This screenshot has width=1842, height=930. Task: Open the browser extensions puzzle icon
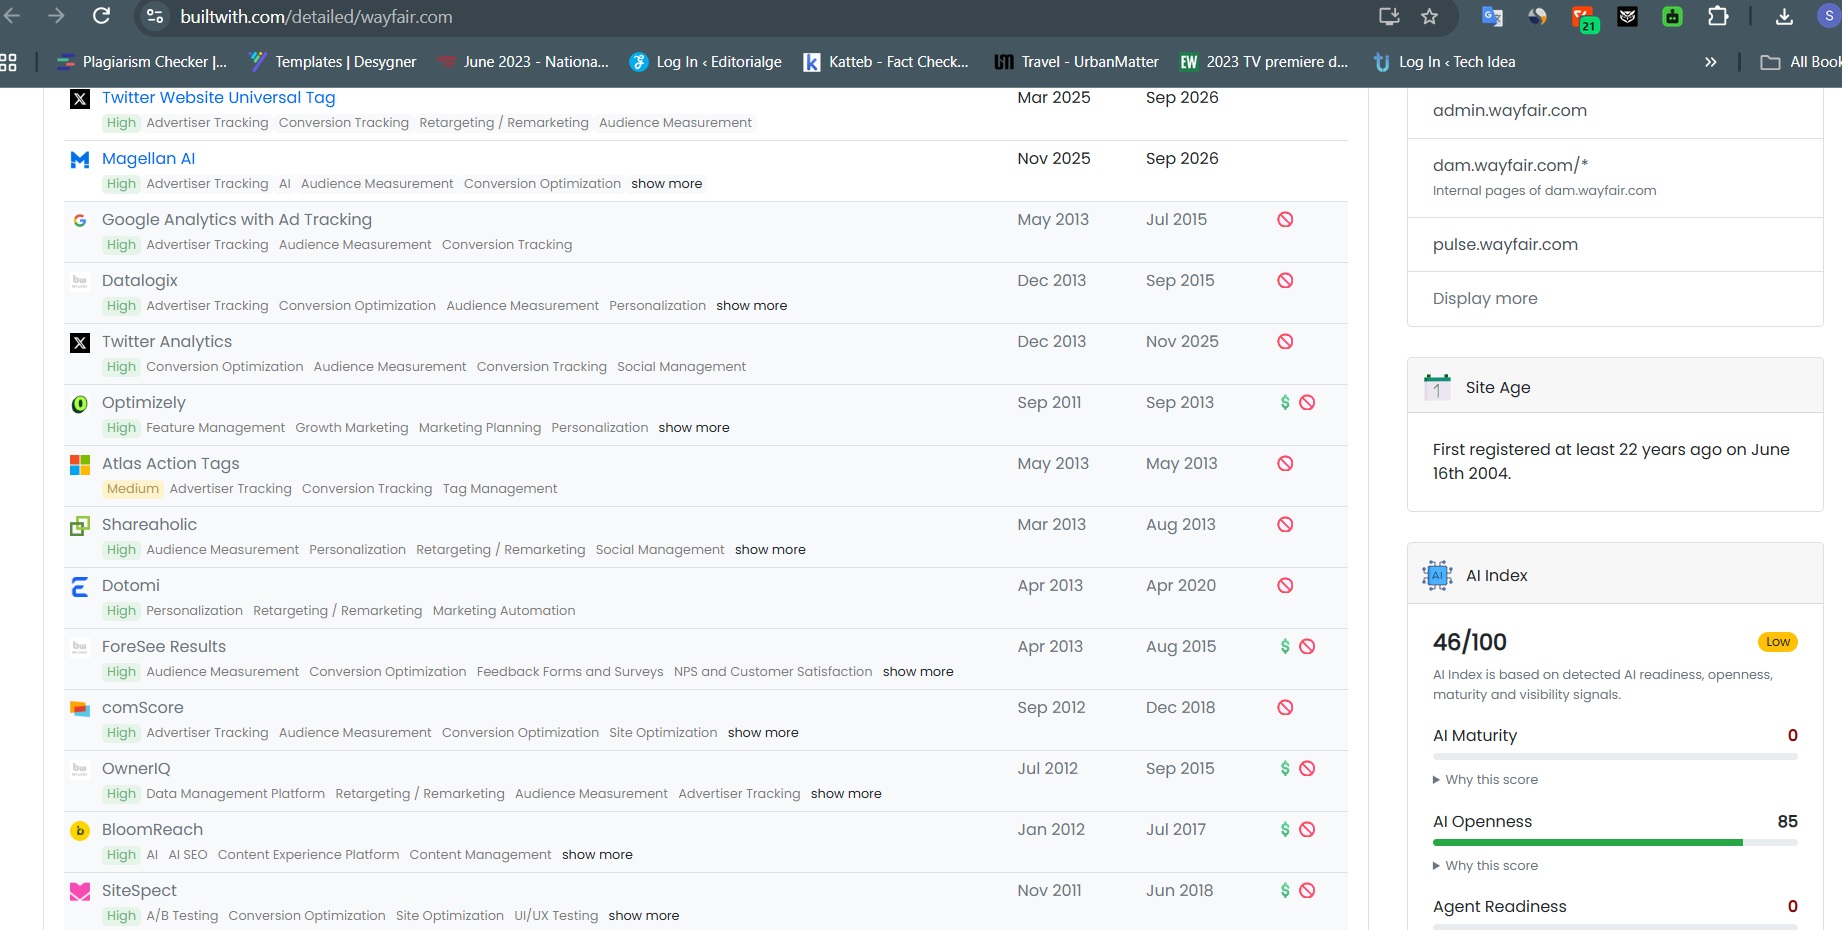(1717, 16)
